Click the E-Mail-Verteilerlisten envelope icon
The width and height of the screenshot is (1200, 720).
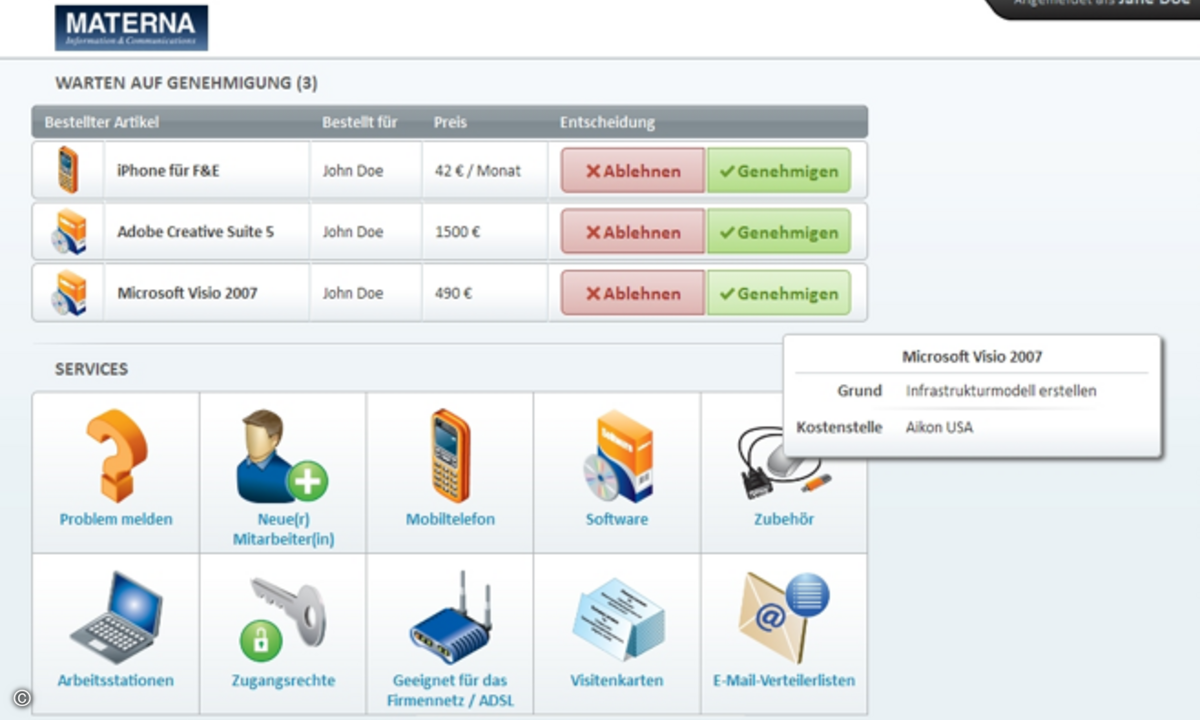coord(784,617)
